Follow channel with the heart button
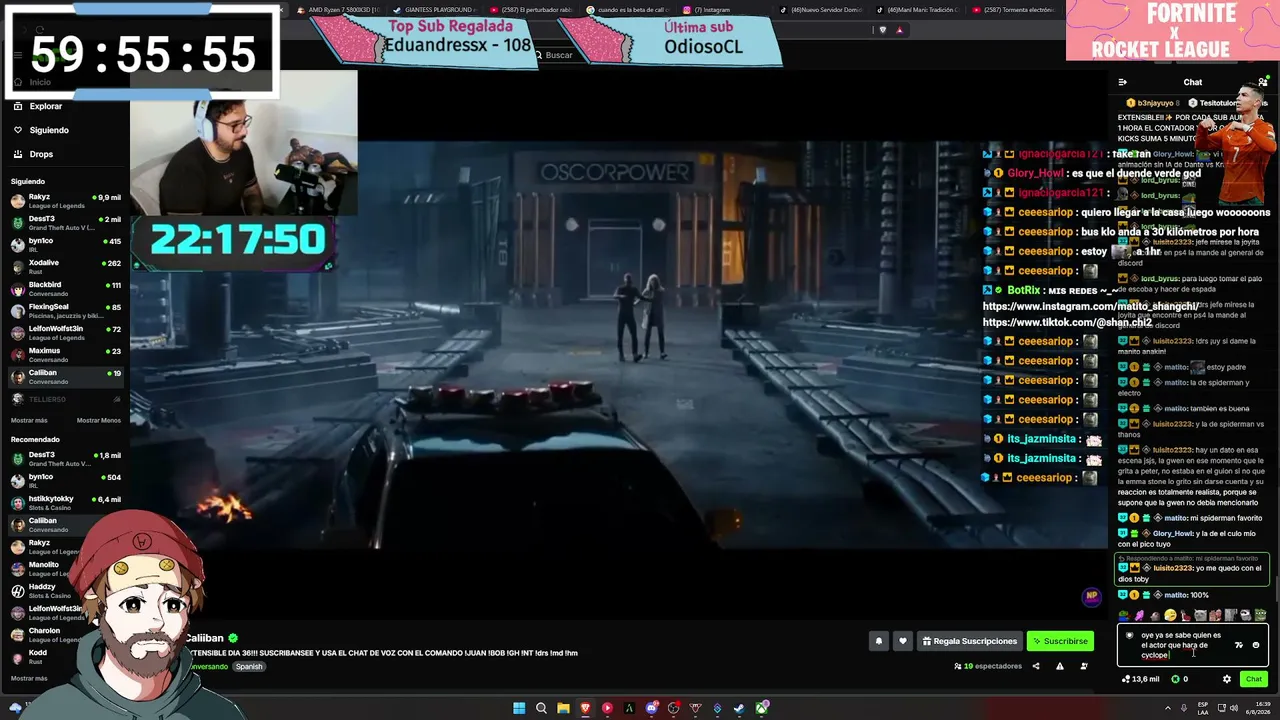This screenshot has height=720, width=1280. click(903, 641)
